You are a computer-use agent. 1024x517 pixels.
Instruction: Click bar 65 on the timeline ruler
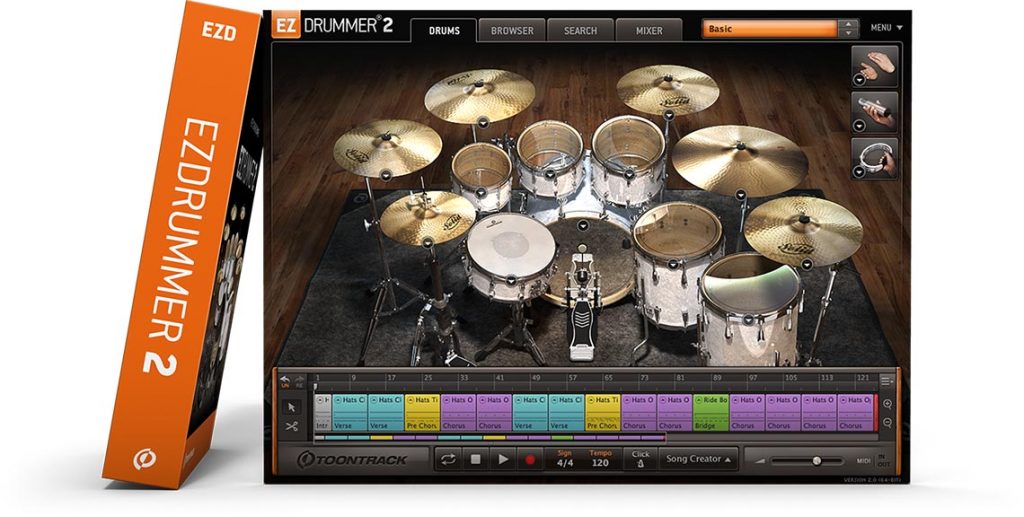pyautogui.click(x=608, y=378)
